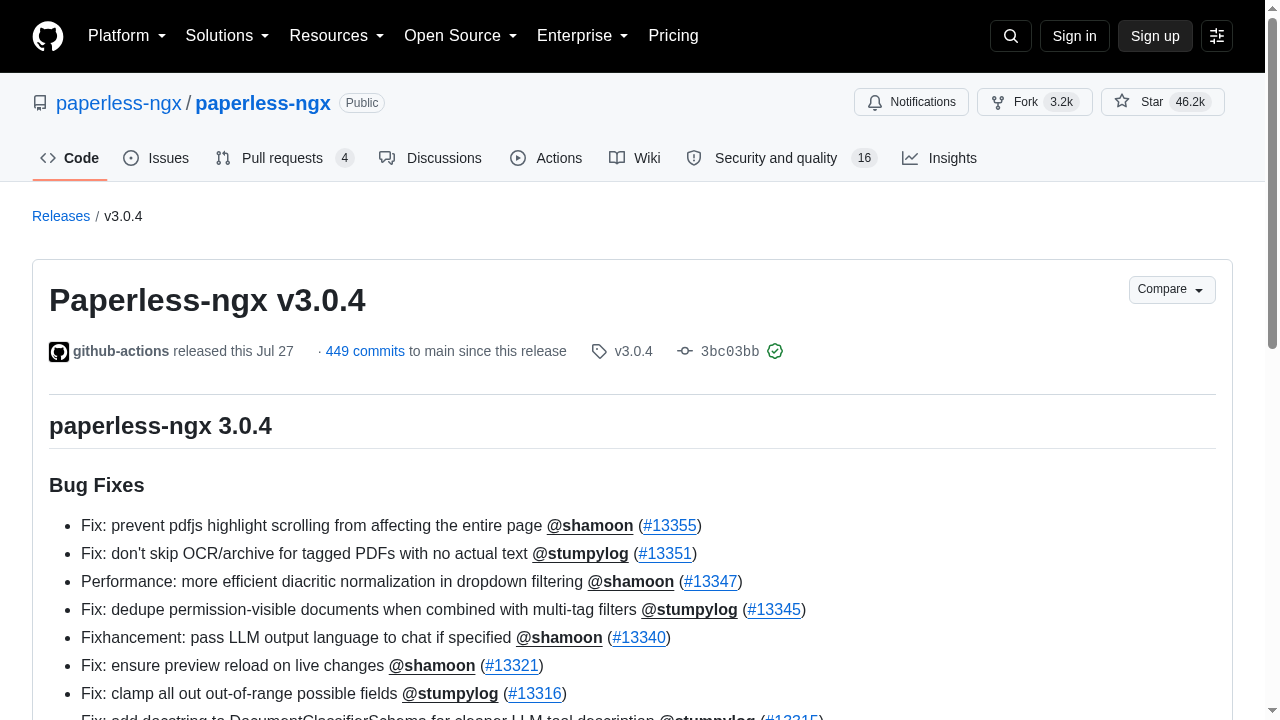Expand the Solutions menu
The image size is (1280, 720).
[x=227, y=36]
